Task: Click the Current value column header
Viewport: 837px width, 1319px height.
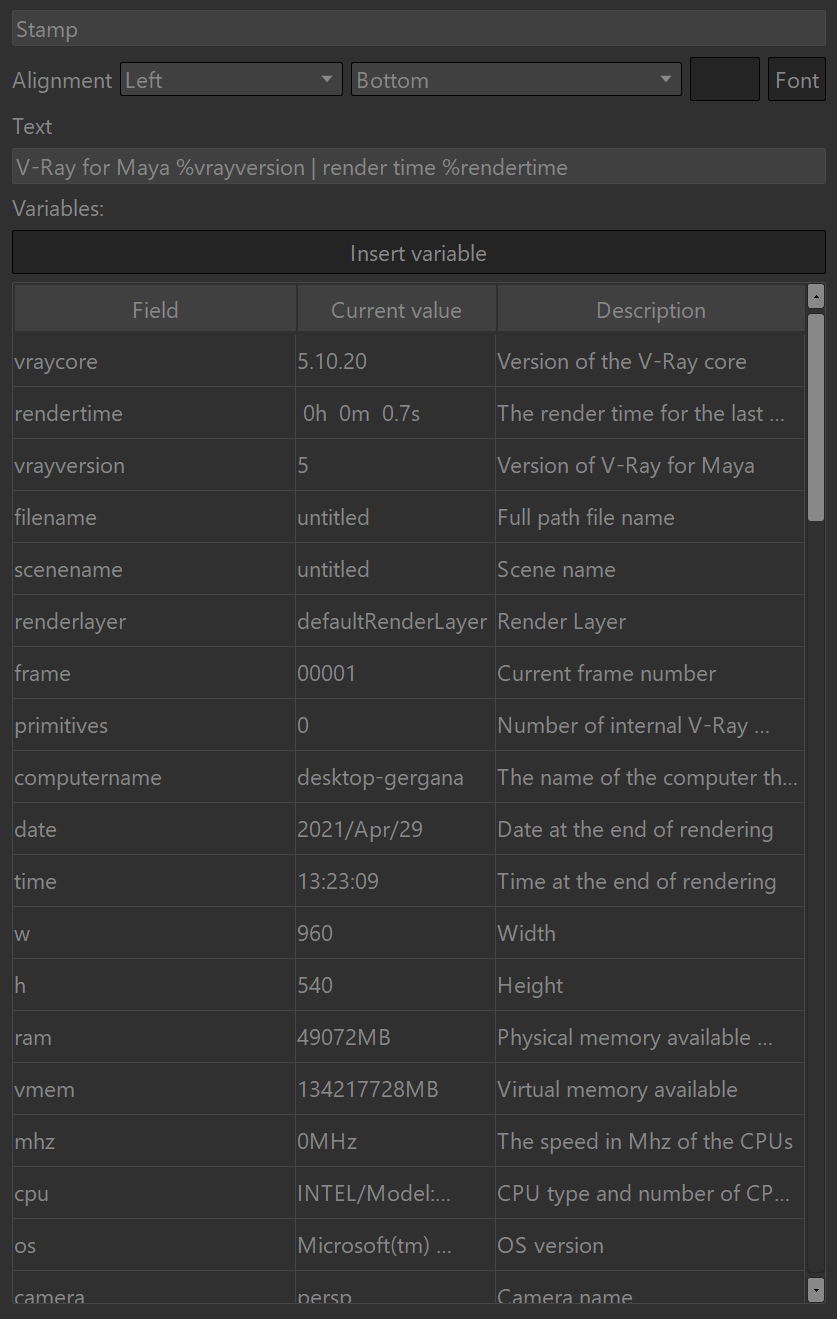Action: point(396,310)
